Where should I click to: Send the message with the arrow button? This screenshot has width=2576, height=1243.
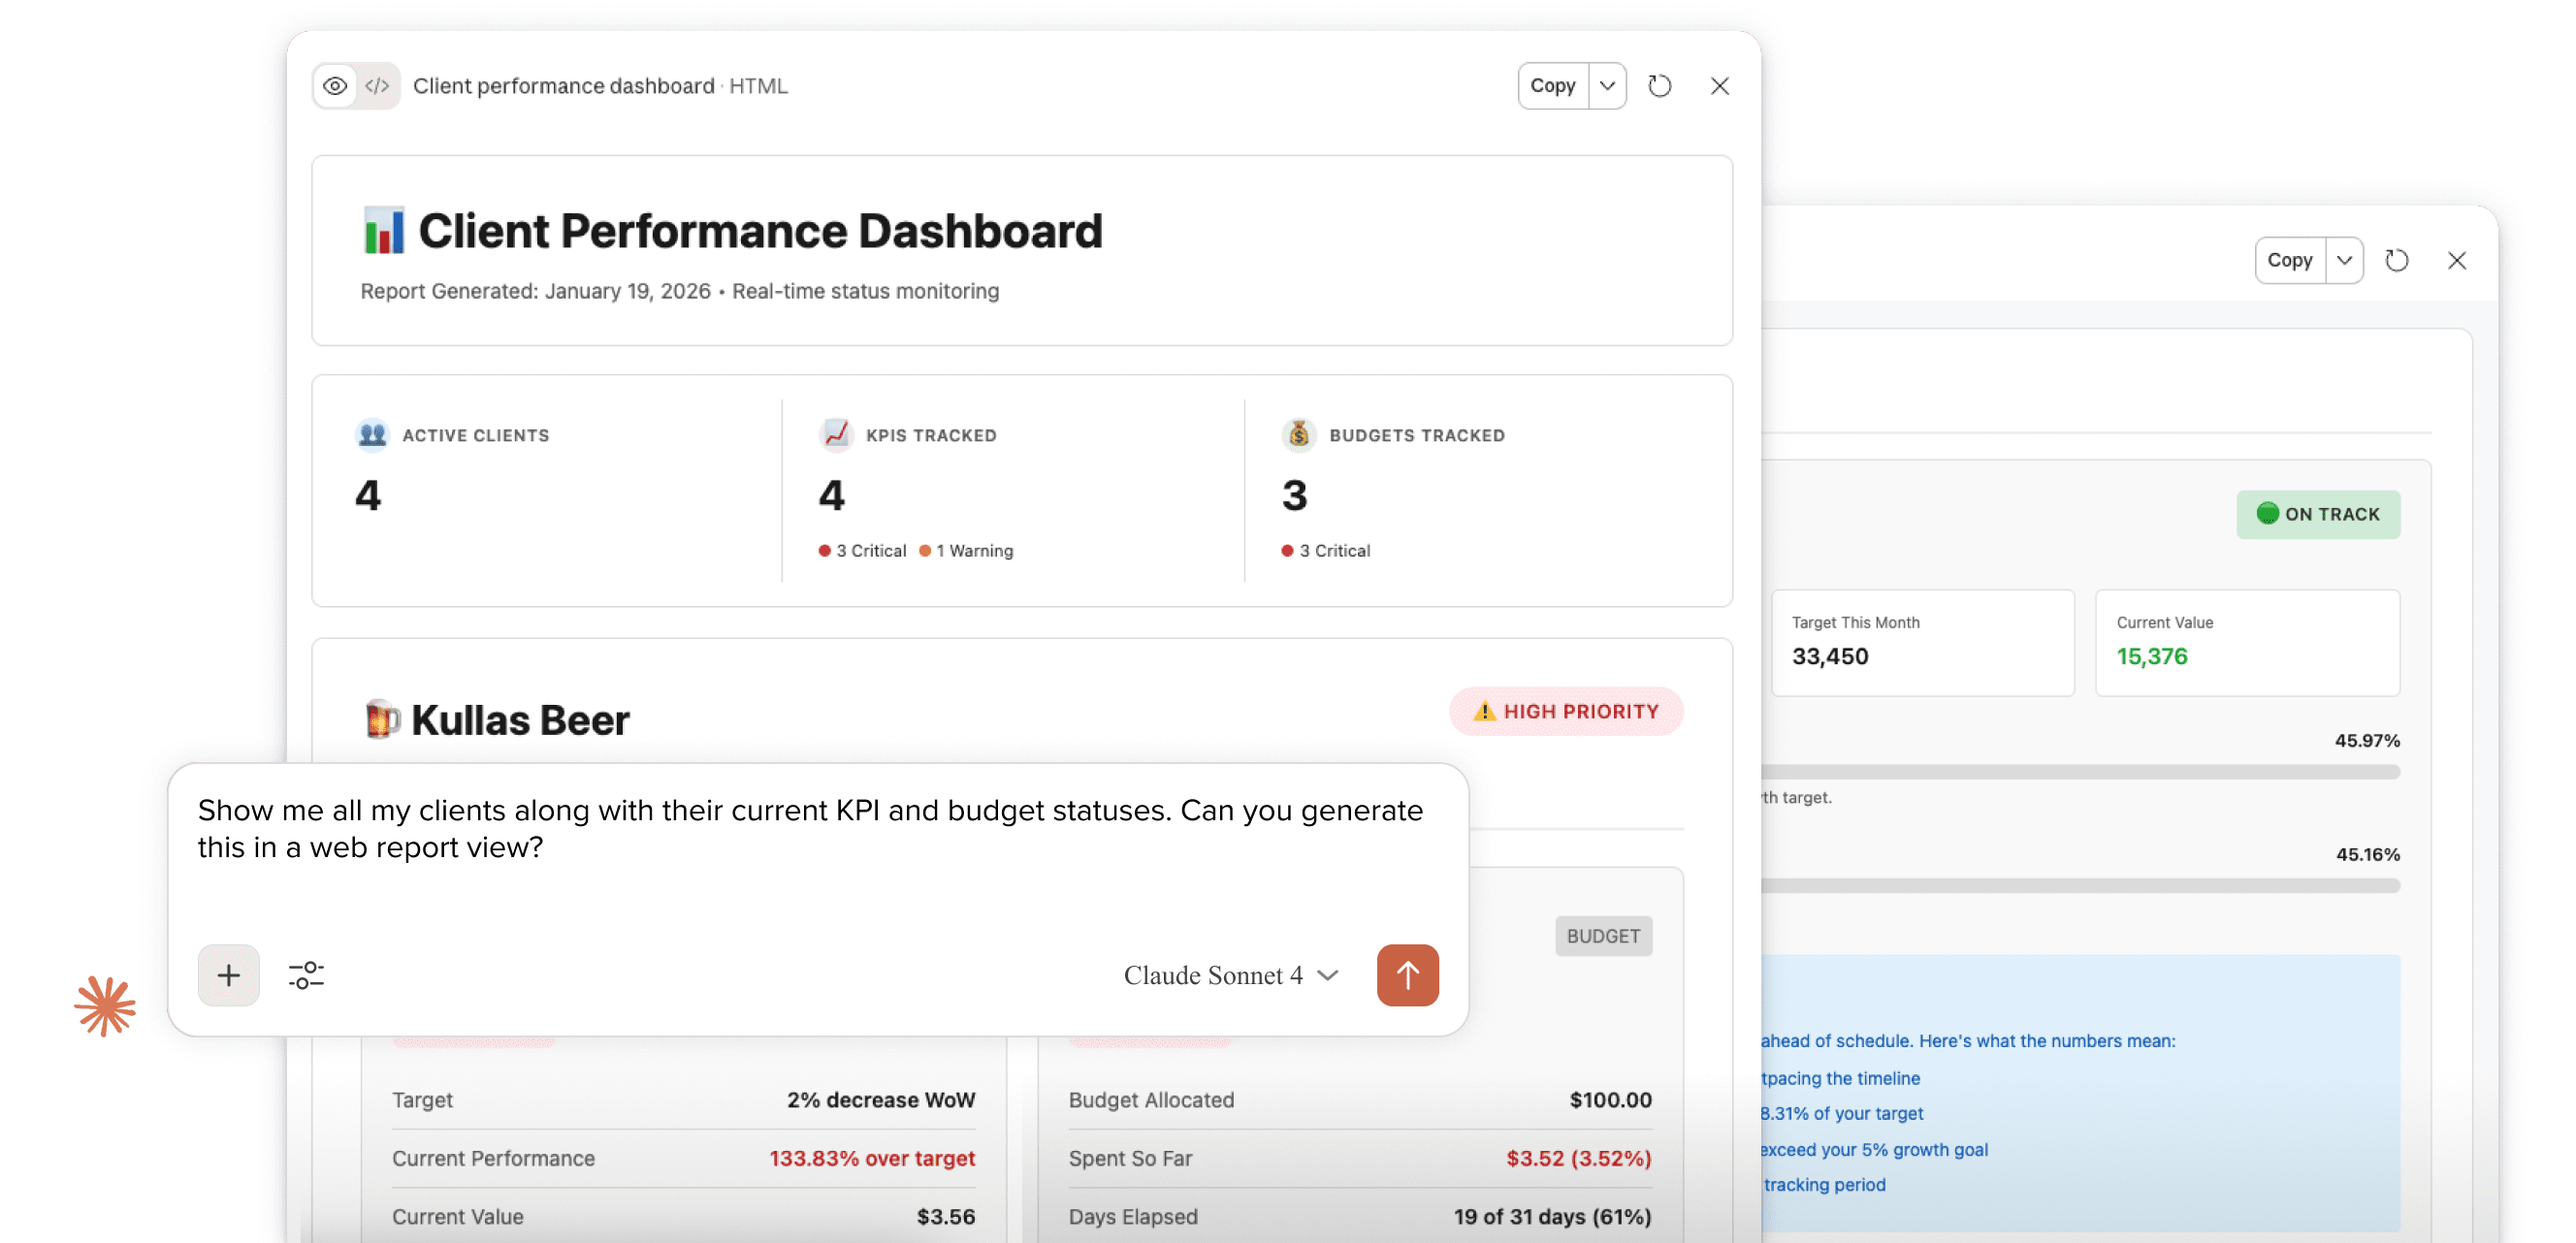point(1407,975)
